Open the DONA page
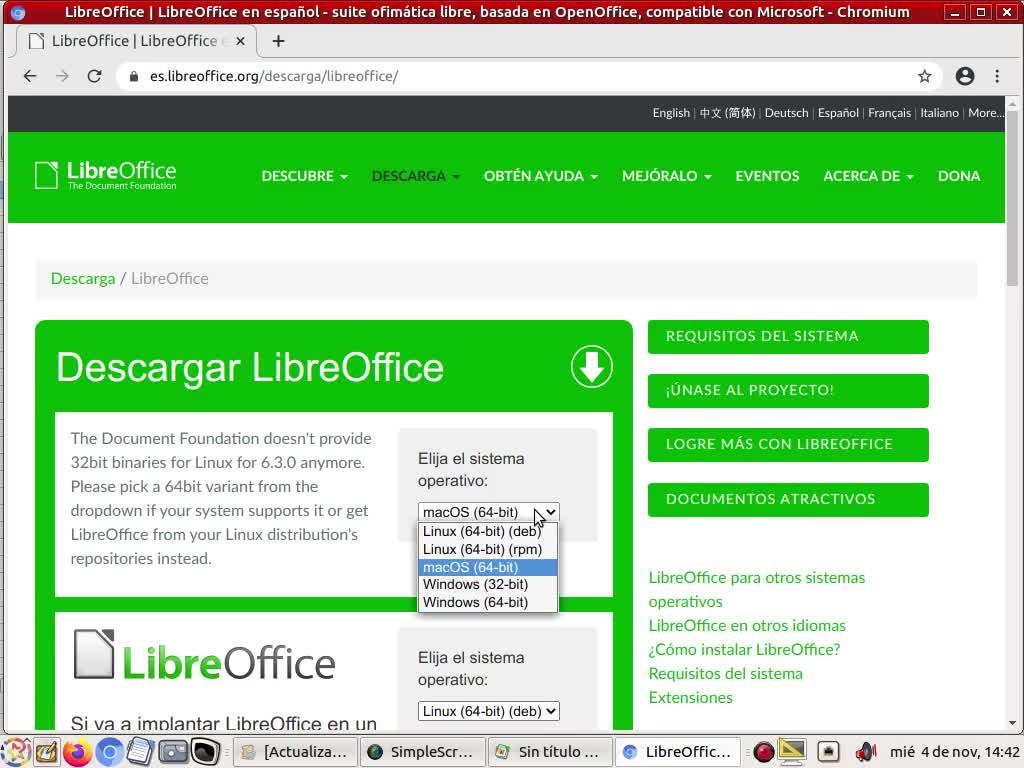The image size is (1024, 768). 959,176
